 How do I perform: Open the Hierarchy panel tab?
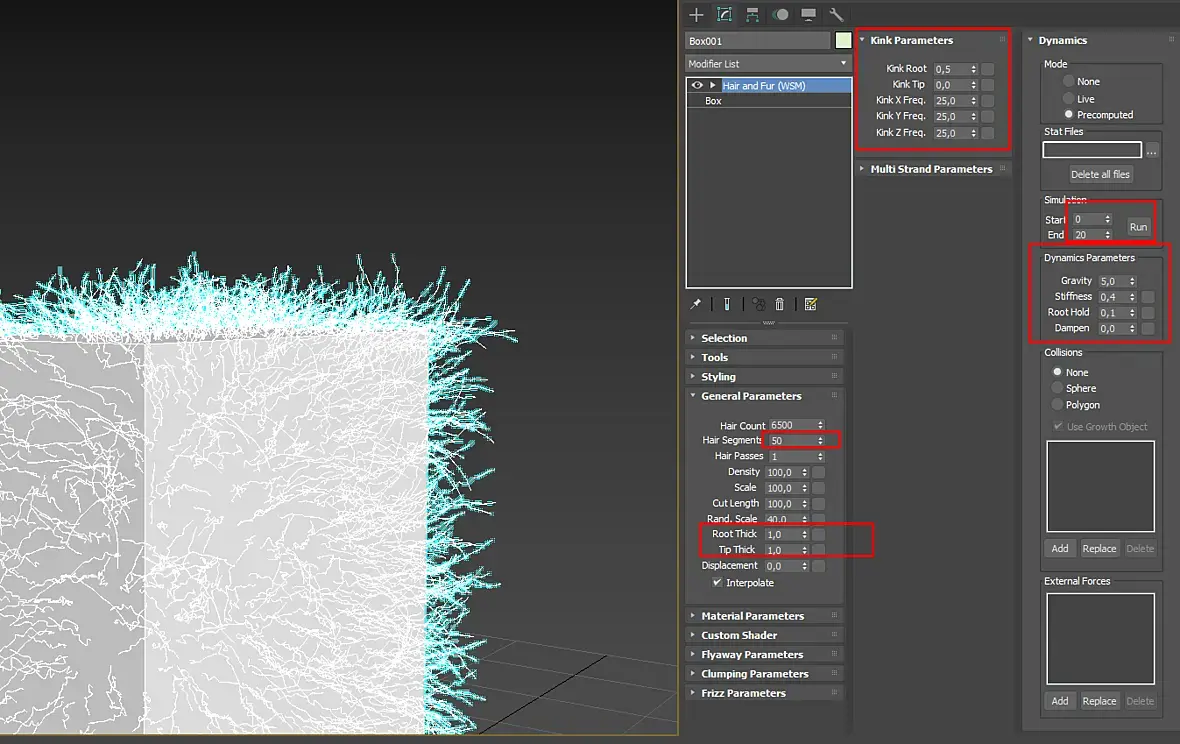tap(752, 15)
